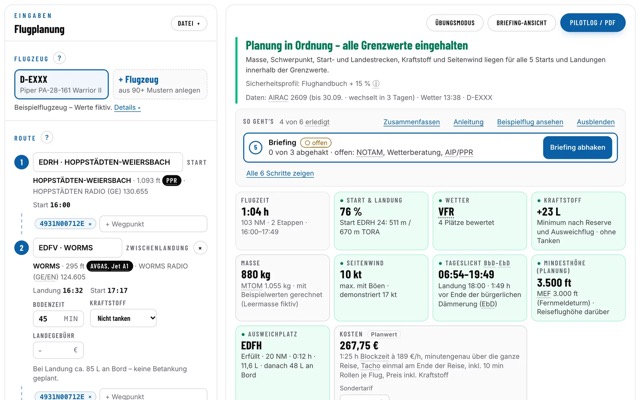The width and height of the screenshot is (640, 400).
Task: Select route step 2 circle marker
Action: [x=22, y=248]
